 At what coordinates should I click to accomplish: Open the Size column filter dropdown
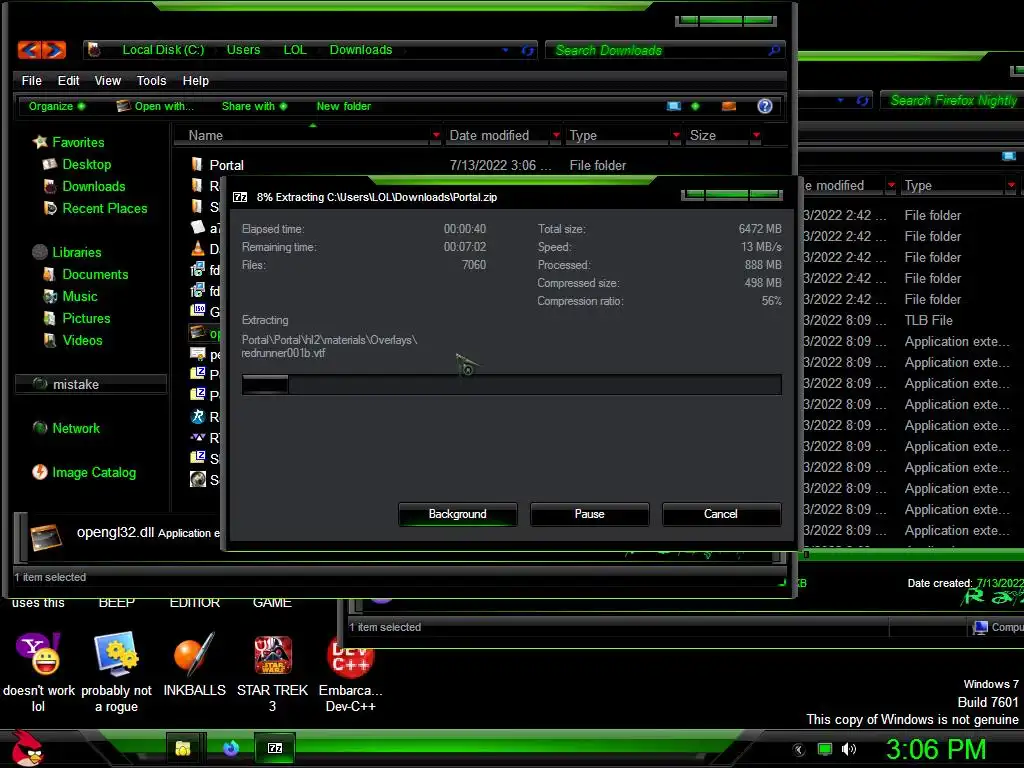[x=756, y=135]
